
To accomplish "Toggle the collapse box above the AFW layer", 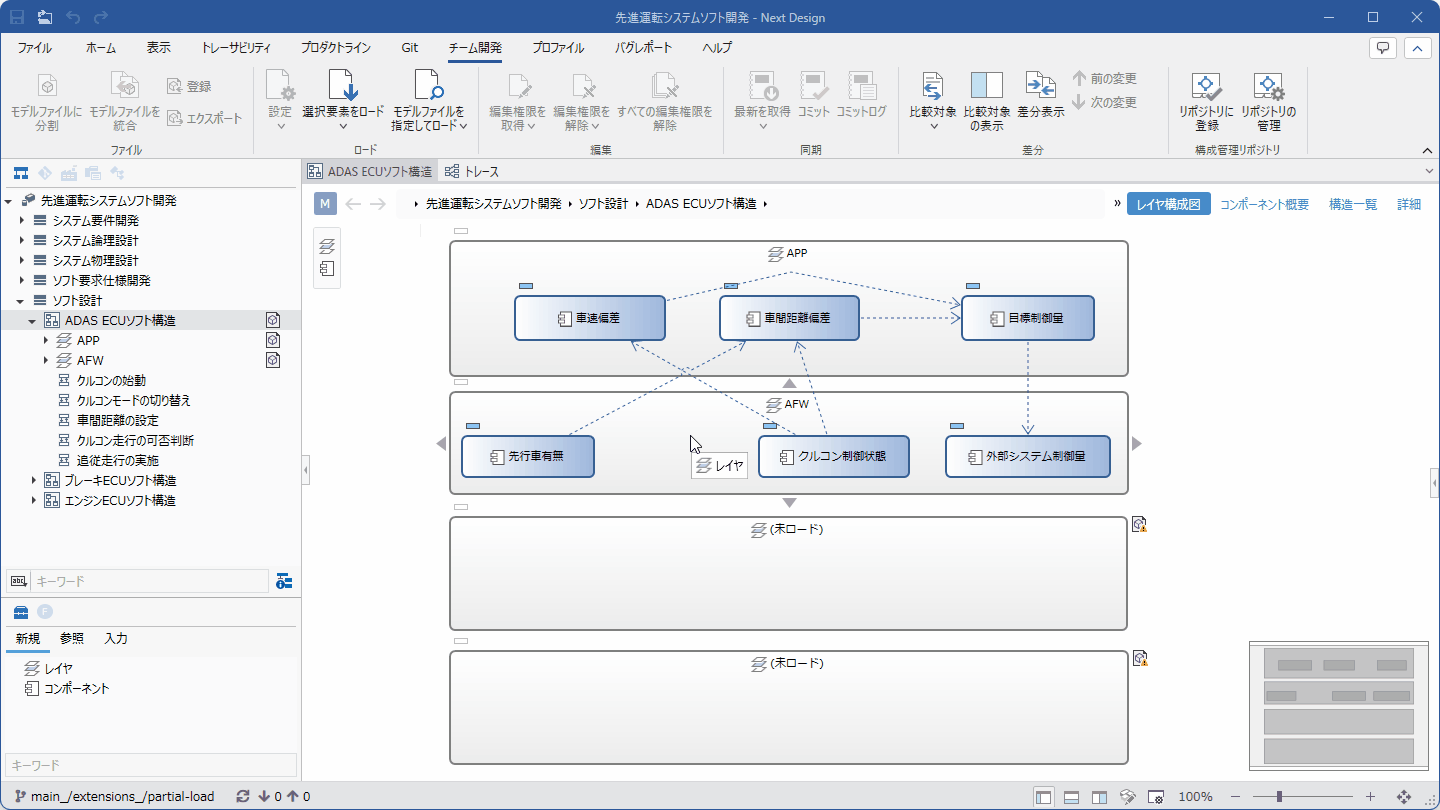I will (461, 382).
